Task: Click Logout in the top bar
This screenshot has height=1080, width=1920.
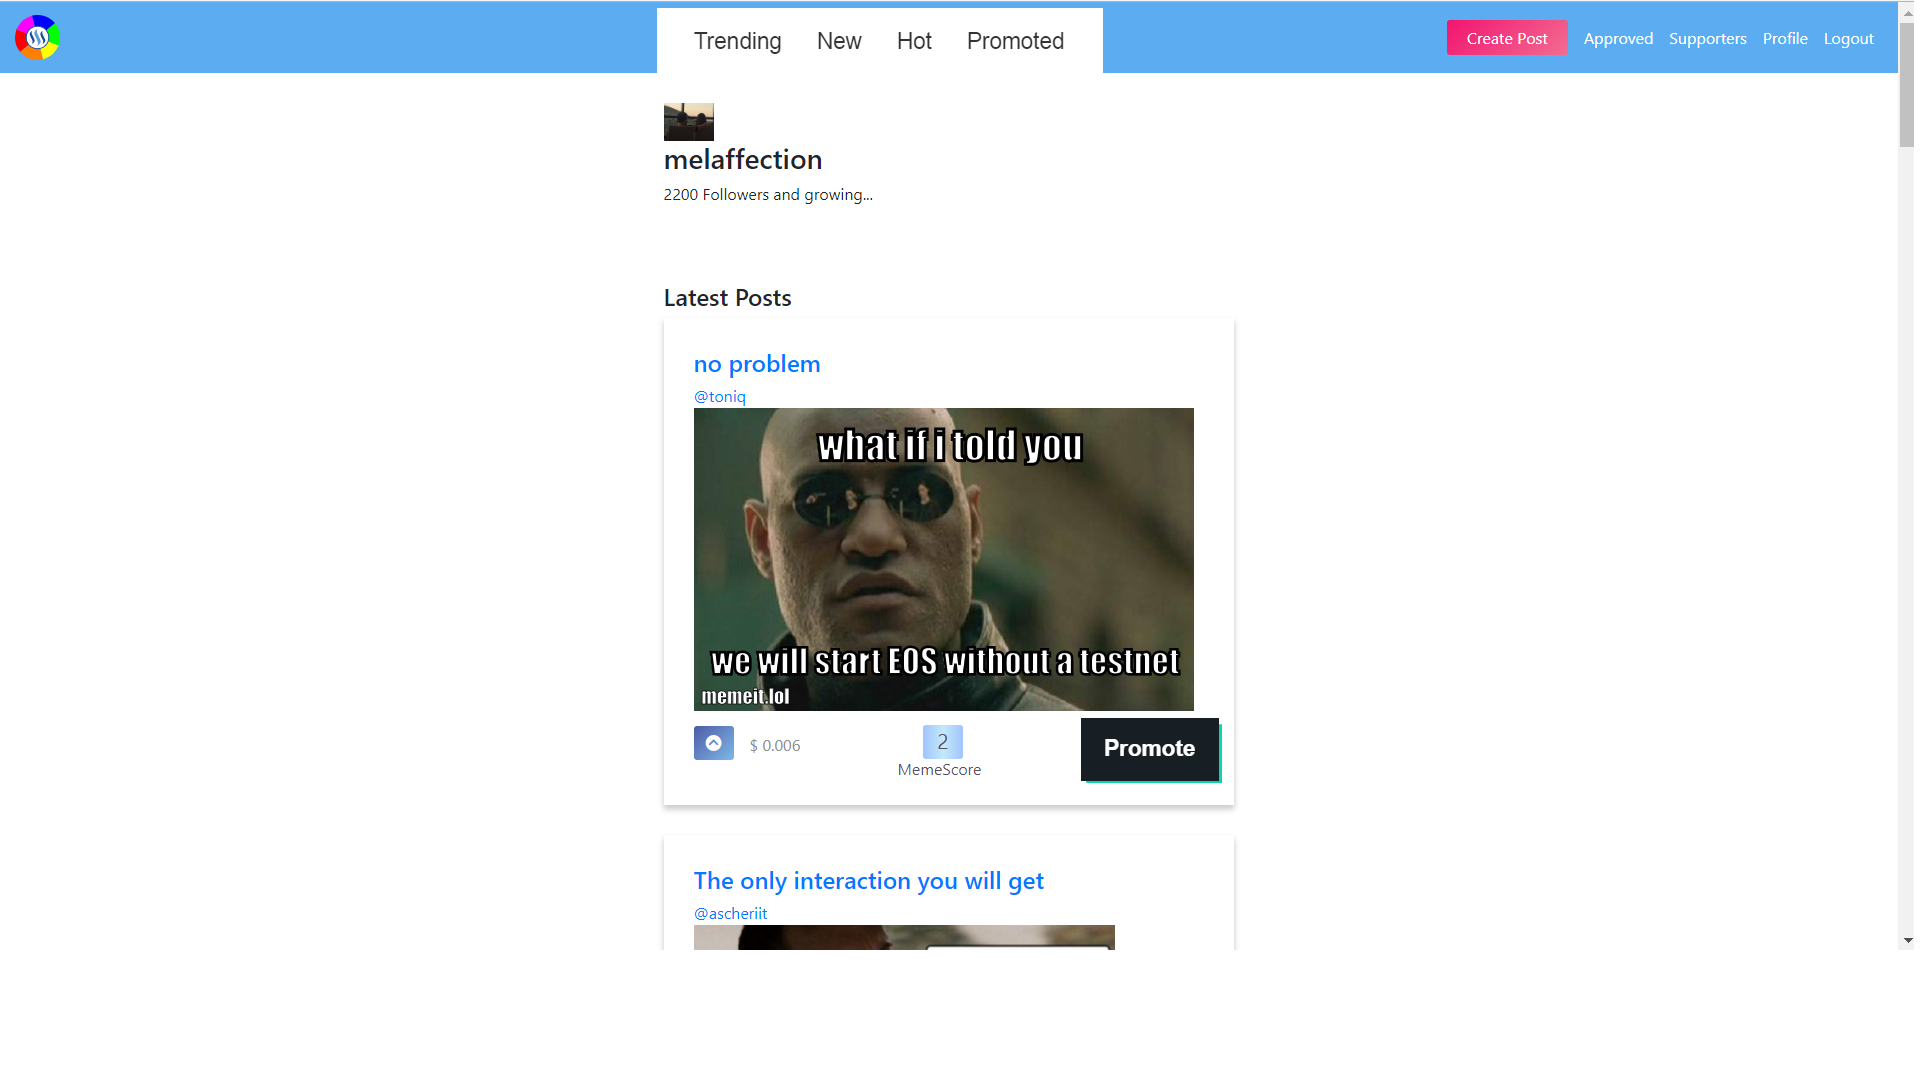Action: point(1847,39)
